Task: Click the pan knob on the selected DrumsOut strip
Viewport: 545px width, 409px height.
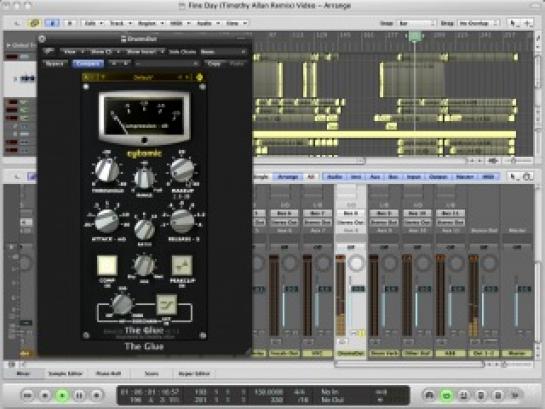Action: click(x=356, y=263)
